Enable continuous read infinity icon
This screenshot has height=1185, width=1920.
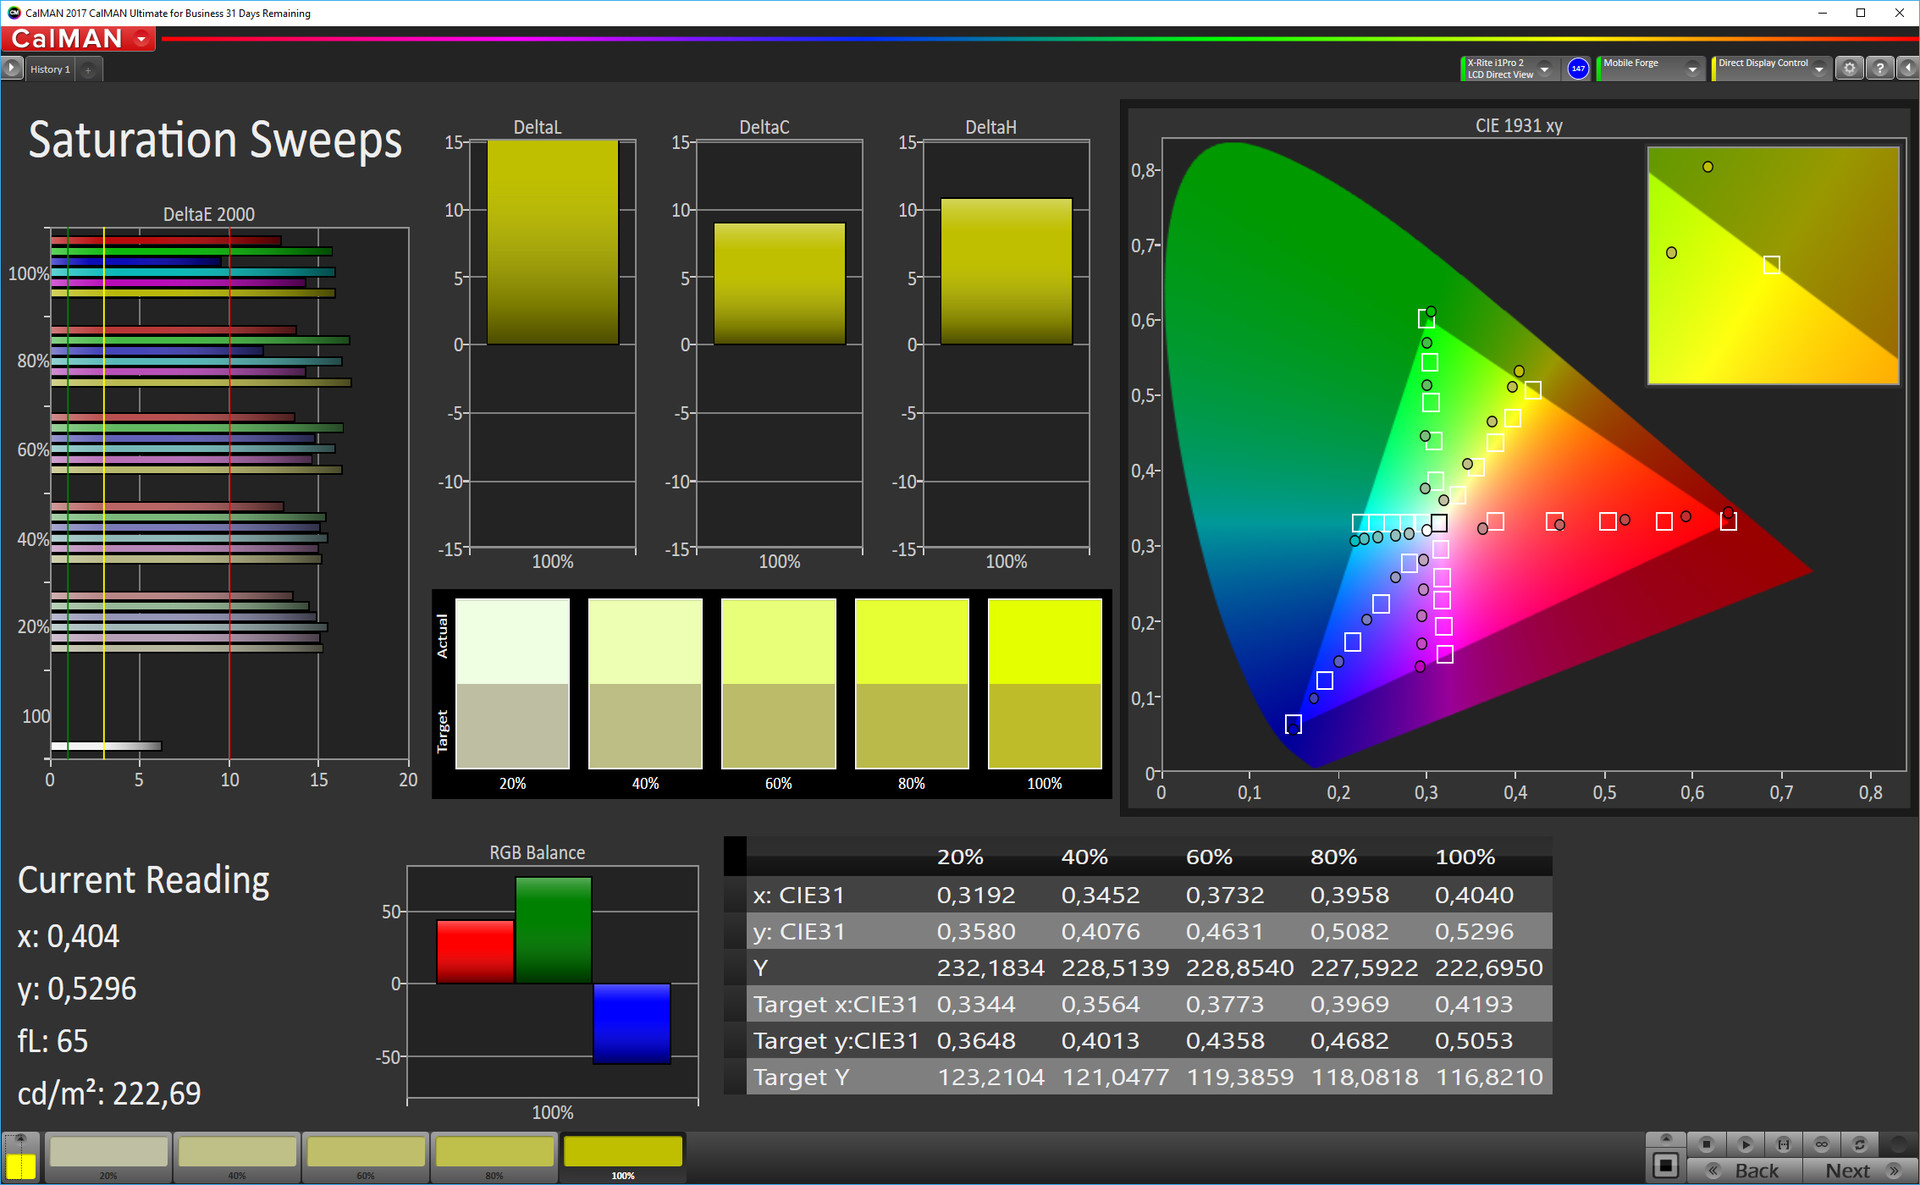point(1821,1144)
